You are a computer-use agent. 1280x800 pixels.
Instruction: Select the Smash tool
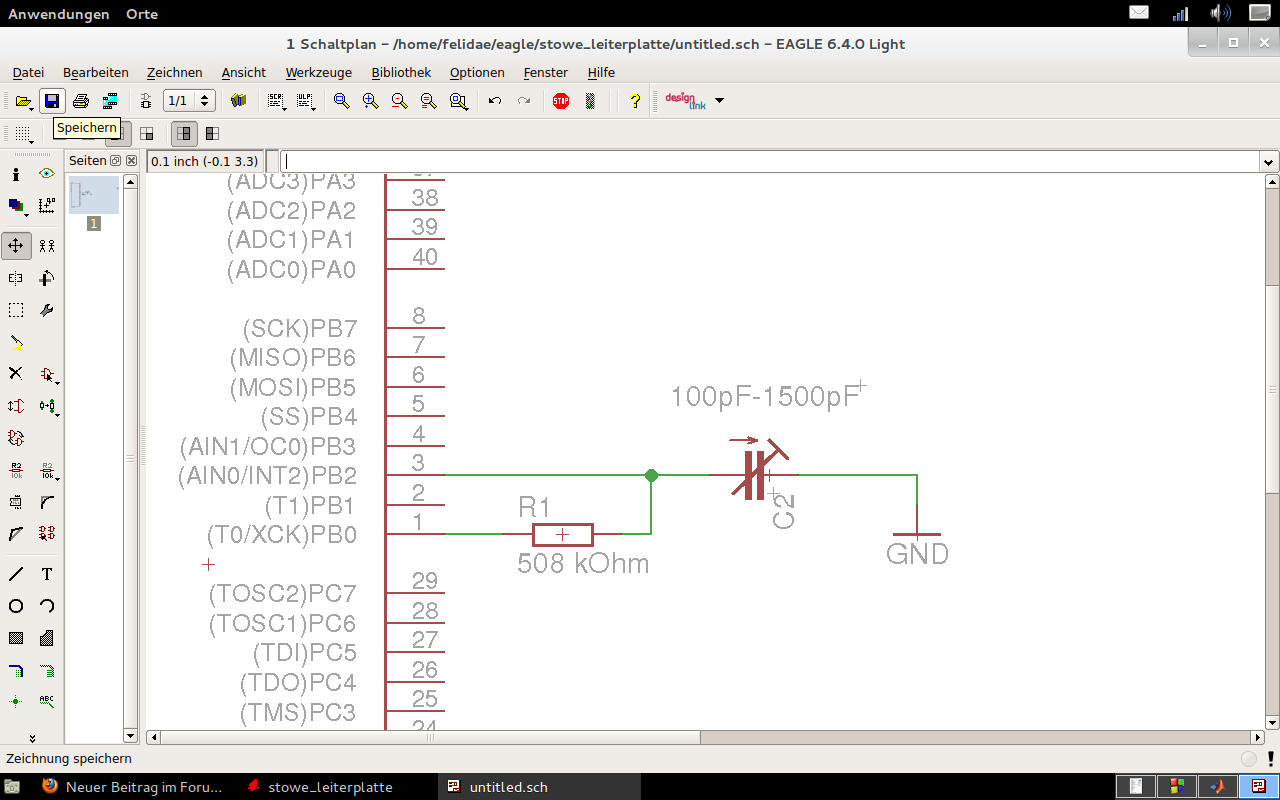click(x=16, y=502)
